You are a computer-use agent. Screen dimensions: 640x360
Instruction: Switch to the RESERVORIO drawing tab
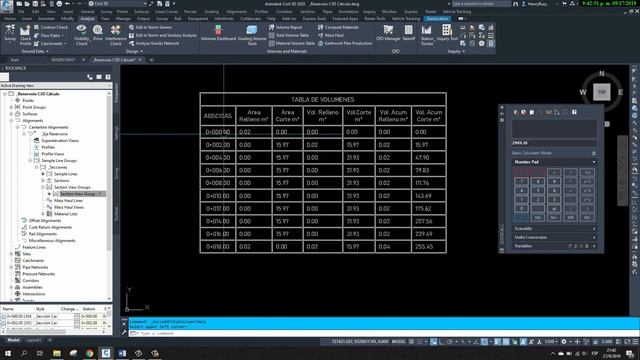pyautogui.click(x=63, y=60)
